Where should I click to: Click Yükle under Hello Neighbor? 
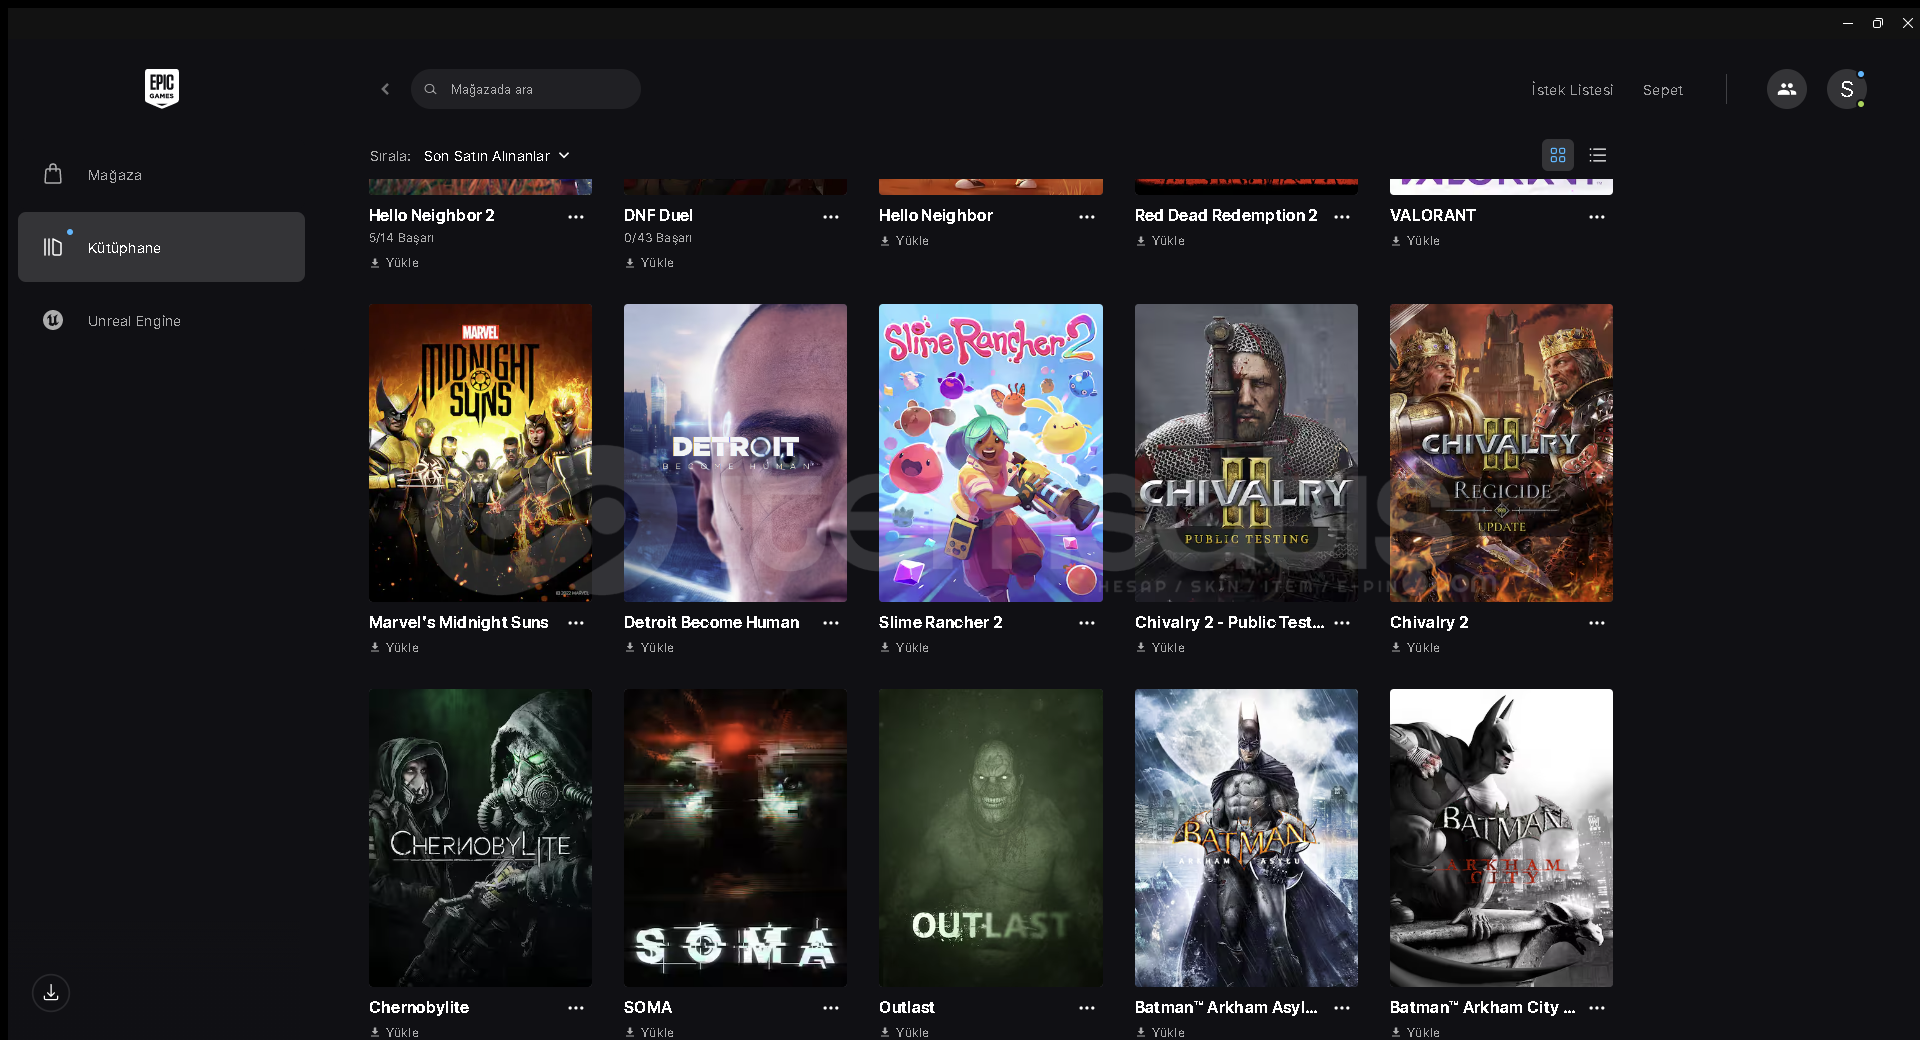click(x=904, y=241)
